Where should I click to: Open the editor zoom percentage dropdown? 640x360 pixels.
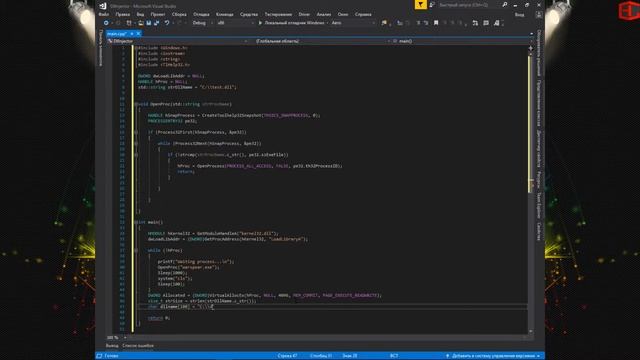pos(117,338)
